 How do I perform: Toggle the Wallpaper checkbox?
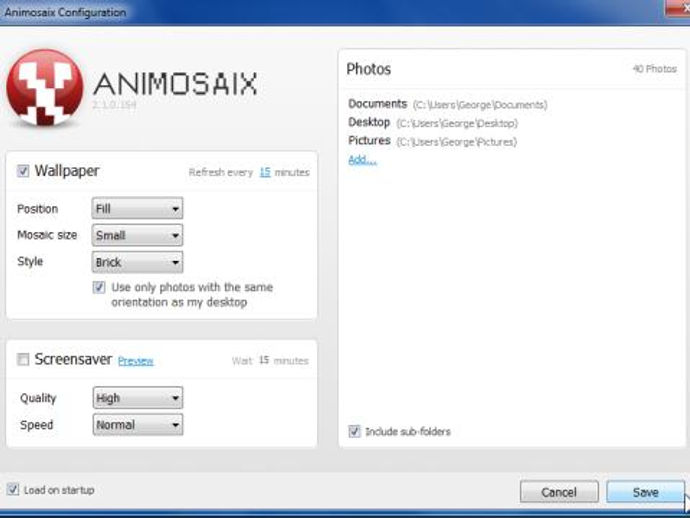[x=23, y=171]
